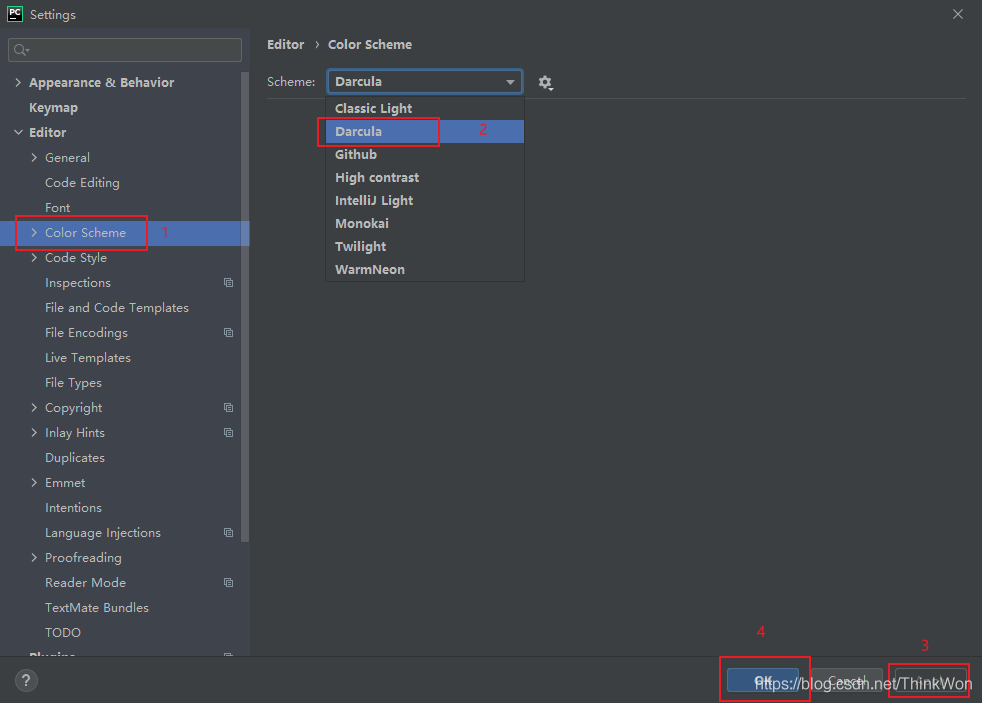Select Keymap in the settings tree
The image size is (982, 703).
point(53,108)
